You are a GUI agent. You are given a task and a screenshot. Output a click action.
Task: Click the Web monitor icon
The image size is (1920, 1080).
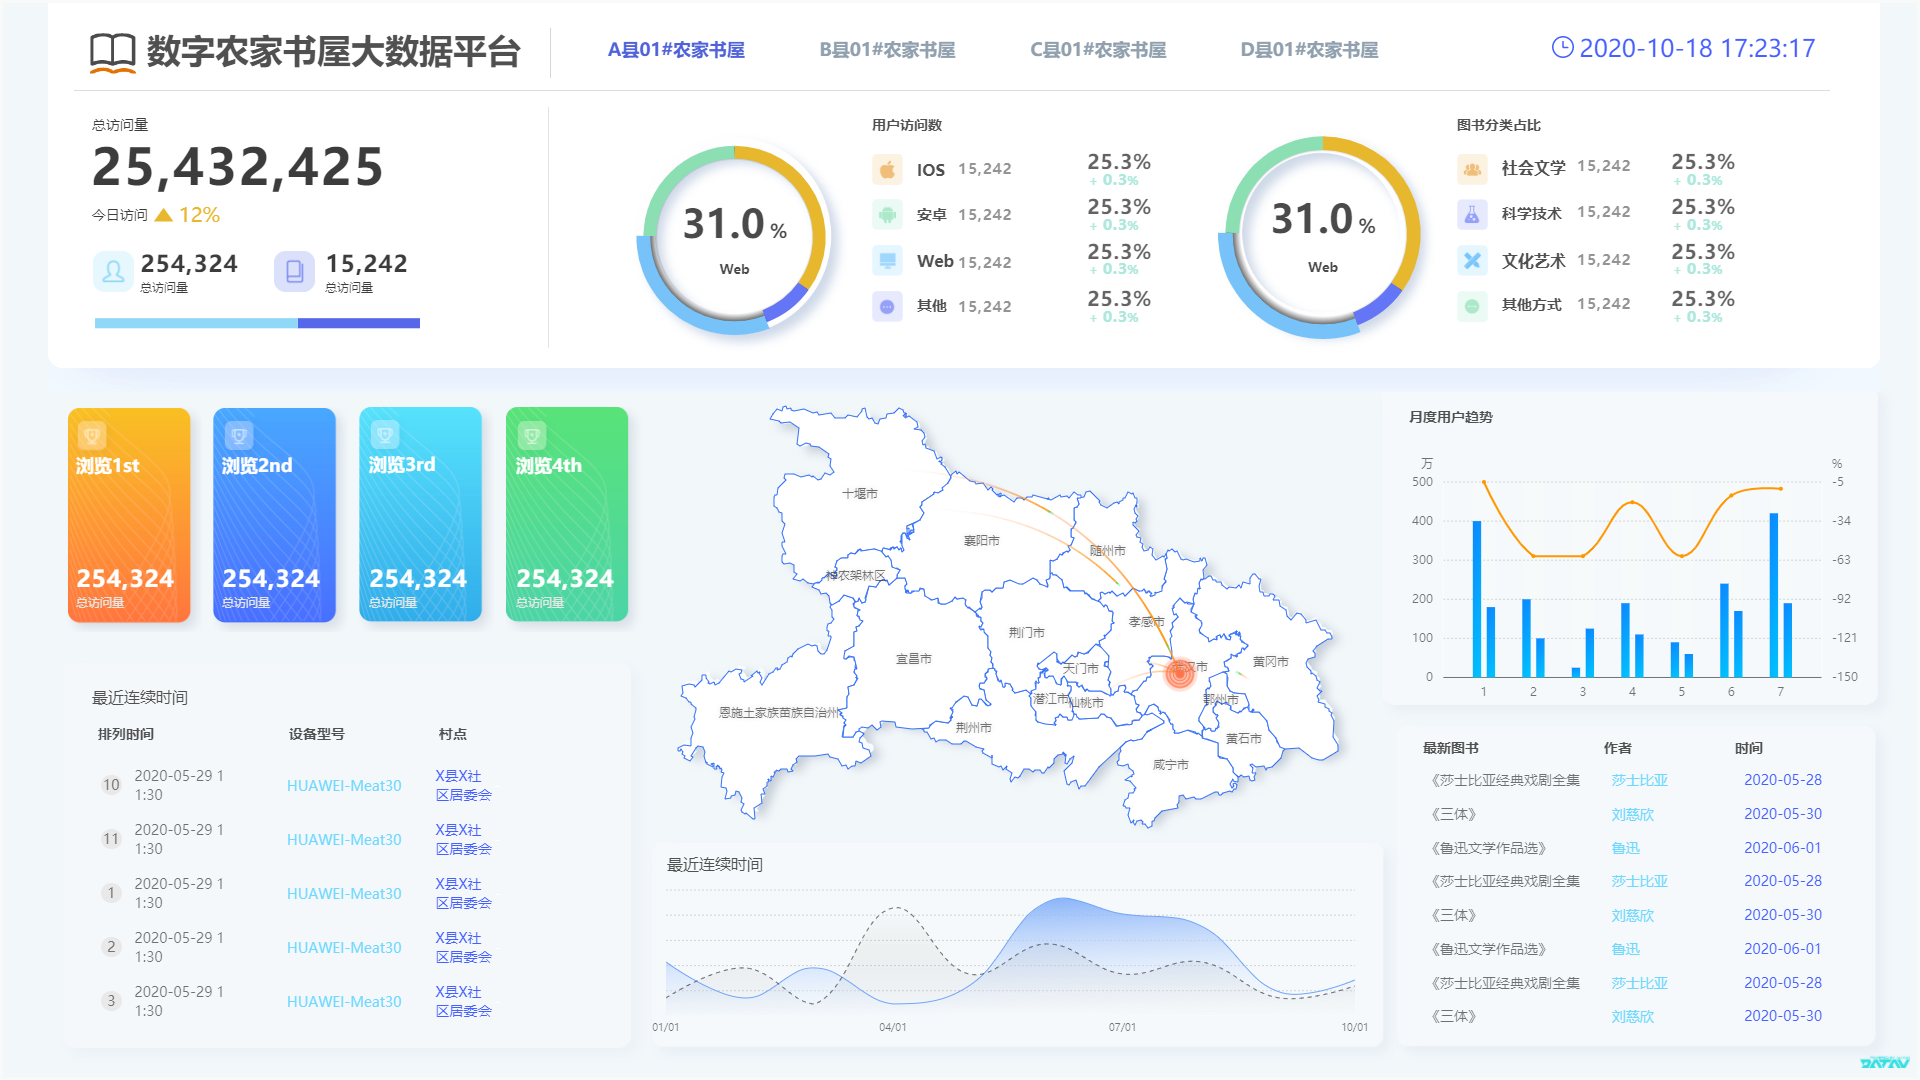click(x=887, y=260)
